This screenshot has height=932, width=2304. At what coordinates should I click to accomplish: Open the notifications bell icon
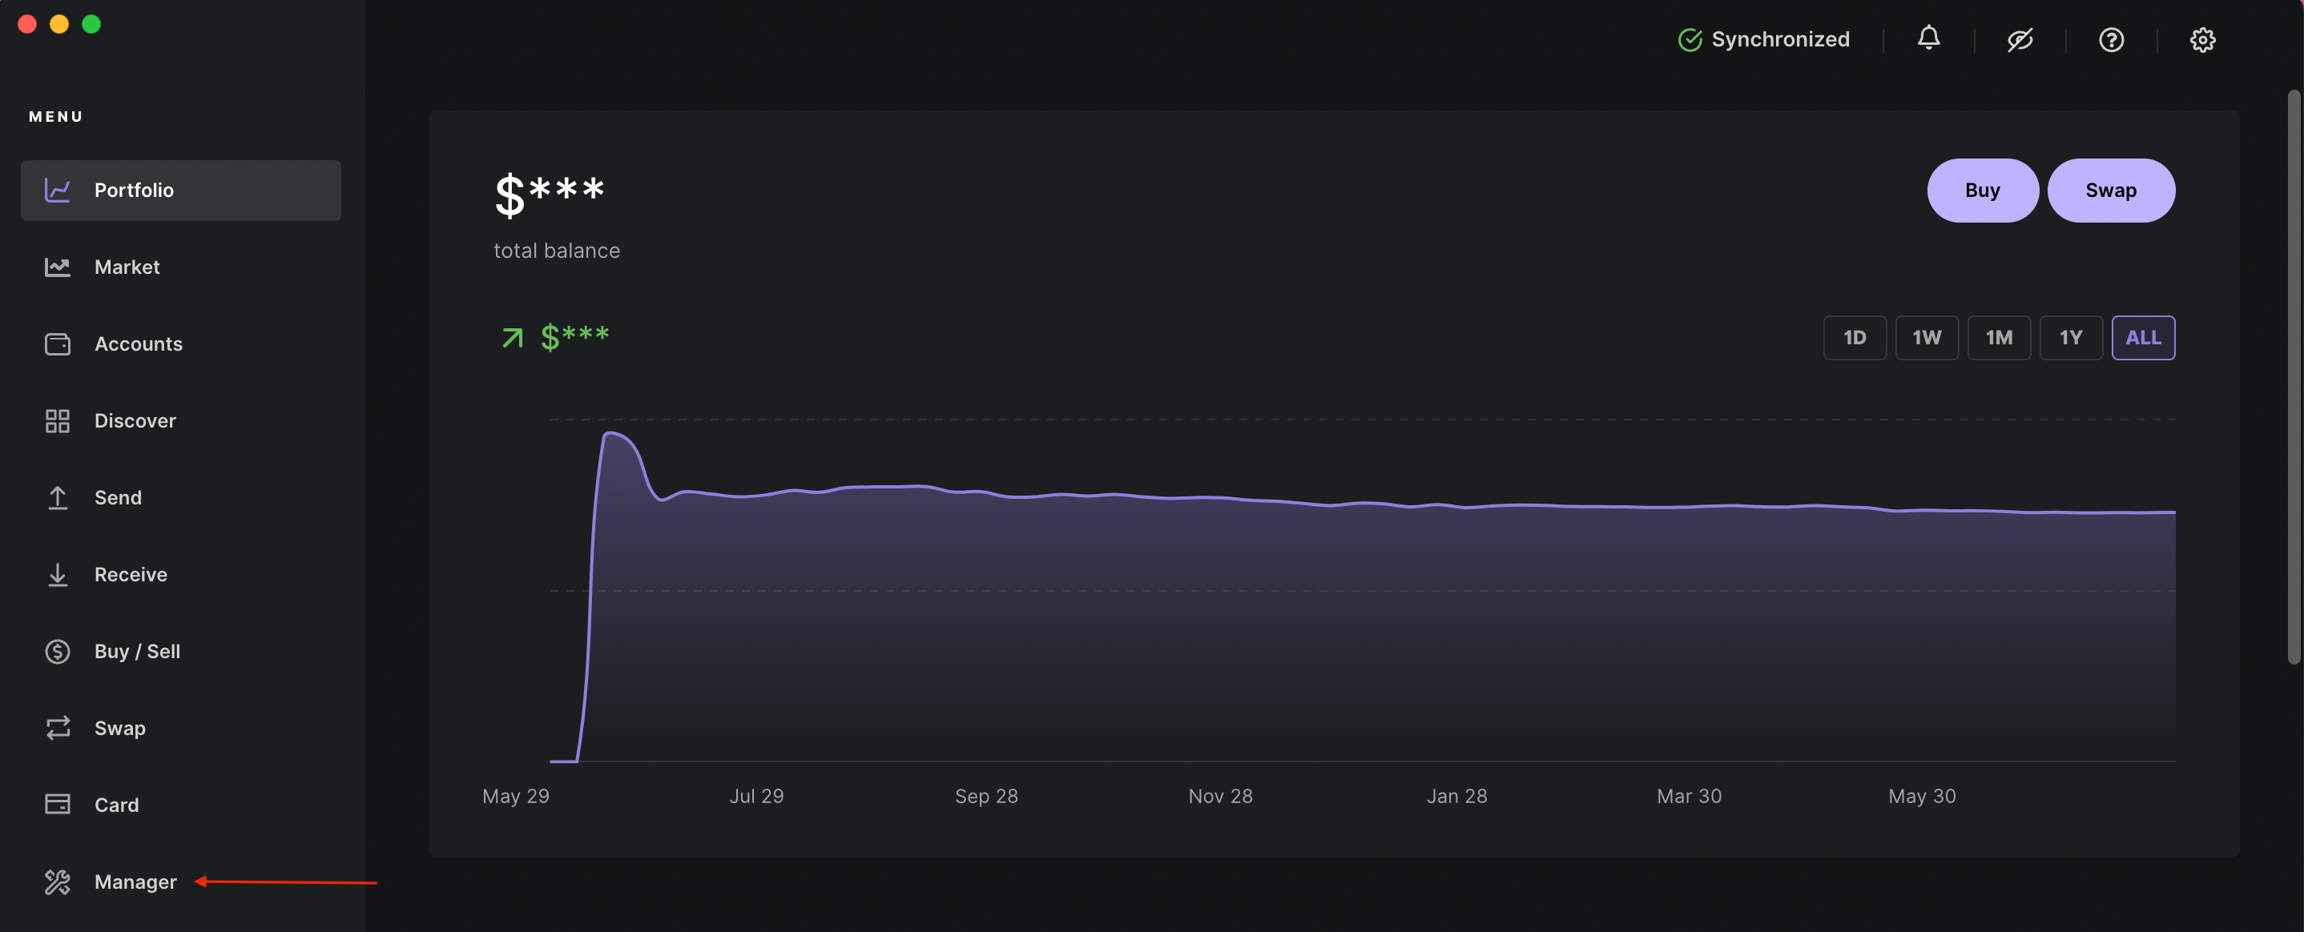click(x=1928, y=39)
